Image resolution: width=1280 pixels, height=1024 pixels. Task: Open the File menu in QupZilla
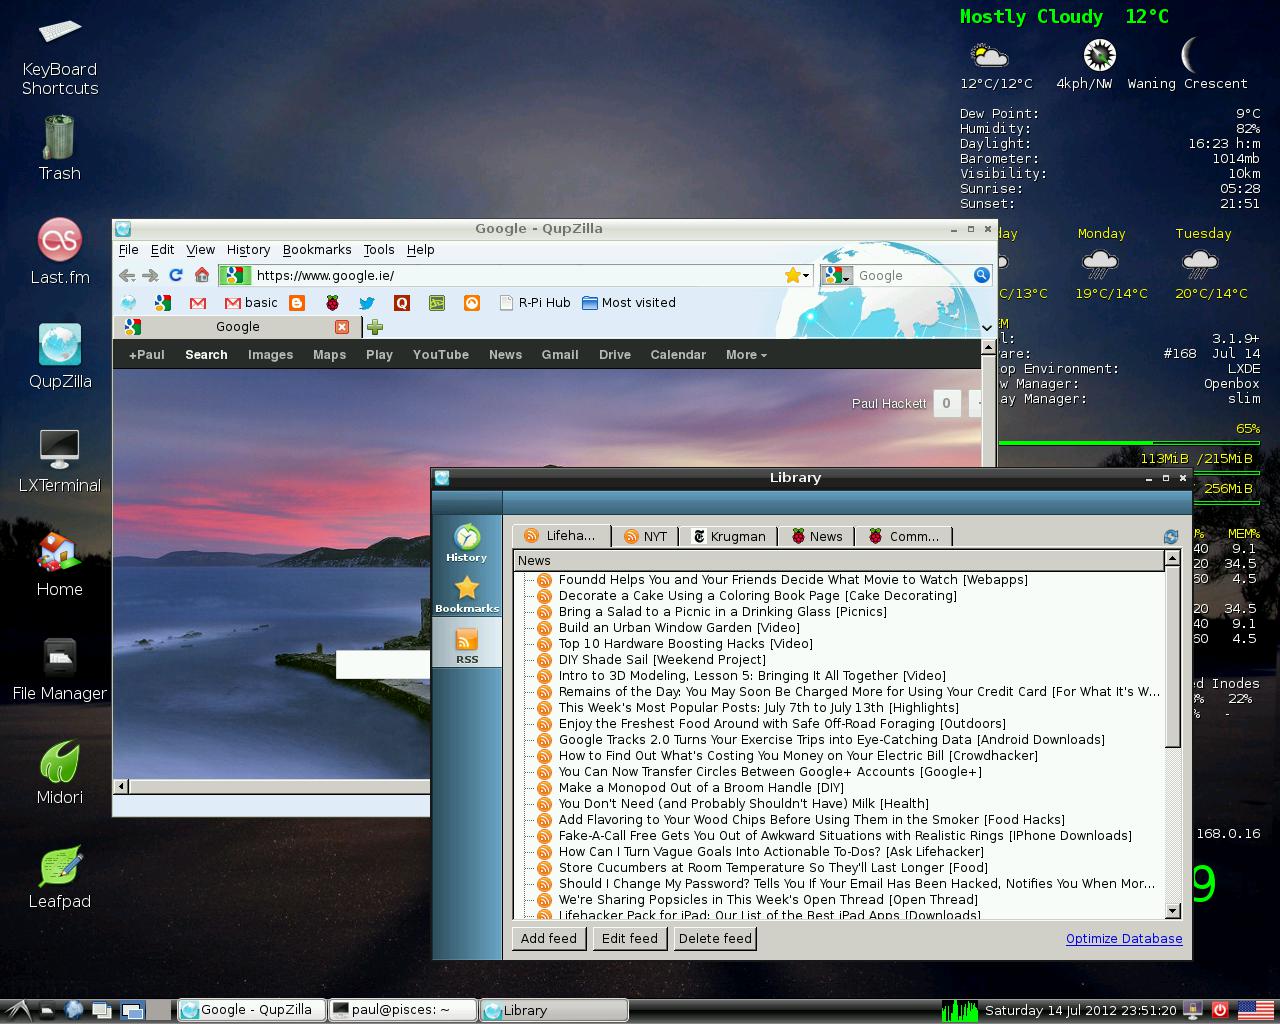[129, 250]
